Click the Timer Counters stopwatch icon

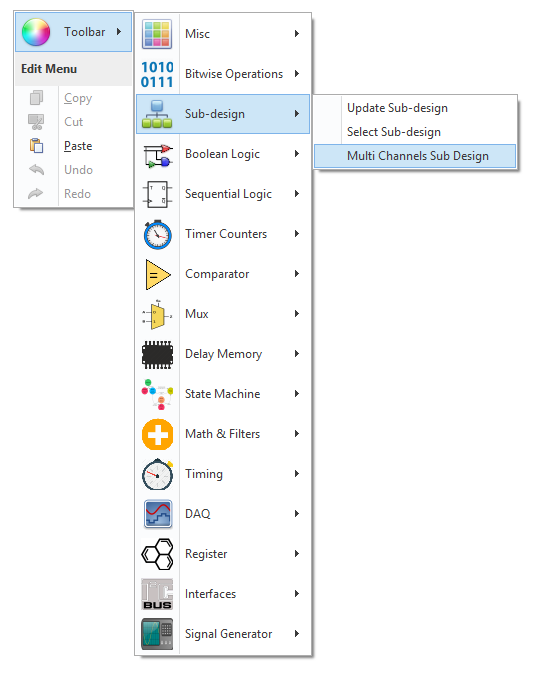(157, 234)
